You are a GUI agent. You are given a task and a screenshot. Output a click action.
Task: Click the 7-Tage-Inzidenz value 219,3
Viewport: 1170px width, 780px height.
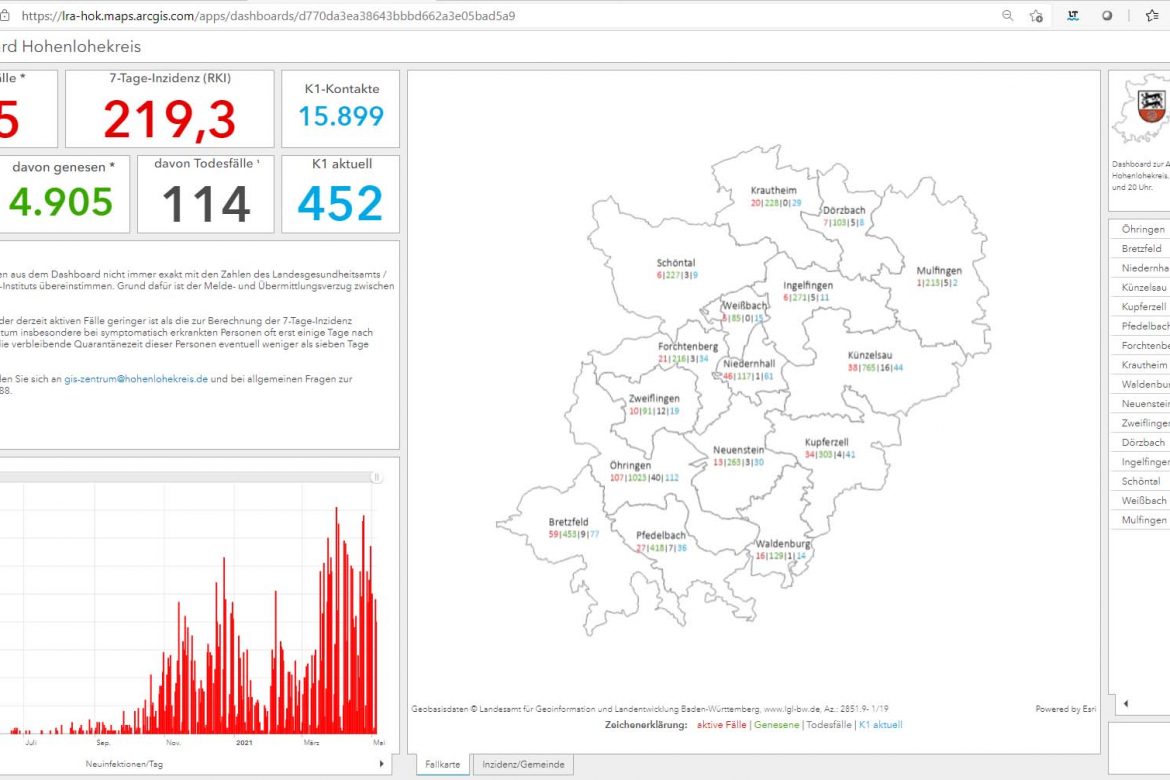[169, 121]
